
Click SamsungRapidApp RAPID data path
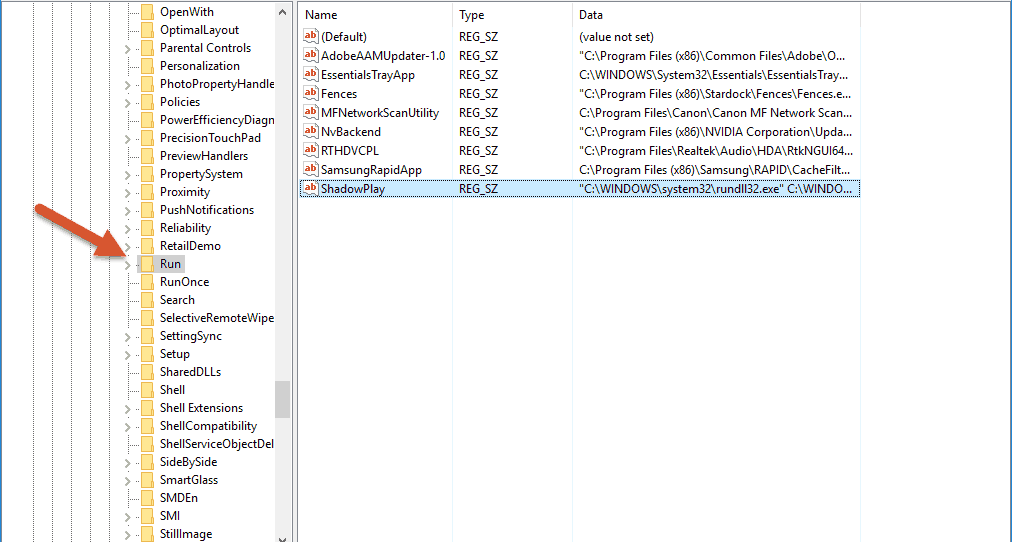pyautogui.click(x=715, y=170)
